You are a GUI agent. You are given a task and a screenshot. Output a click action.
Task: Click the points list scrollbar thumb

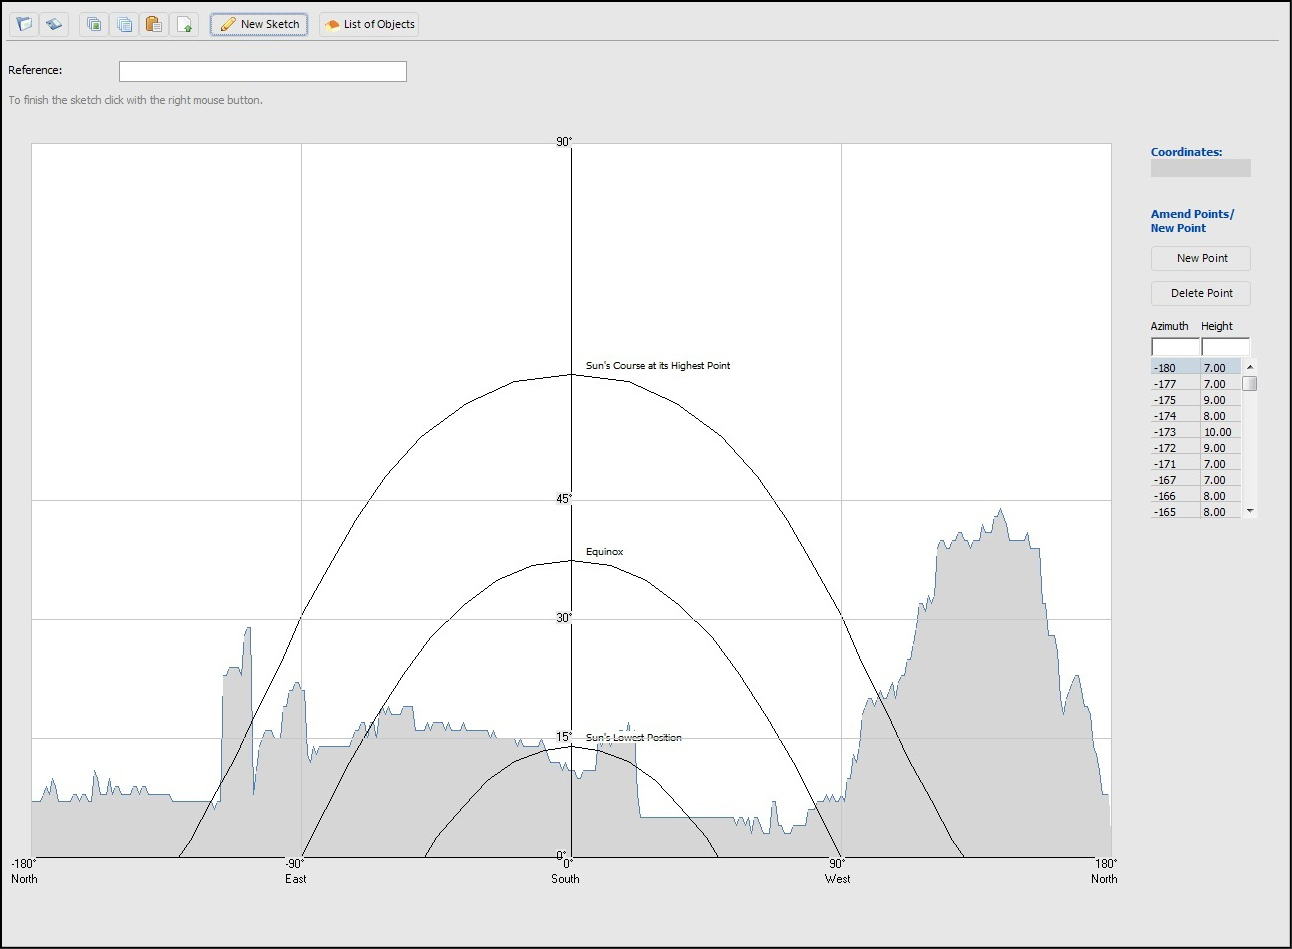point(1250,384)
